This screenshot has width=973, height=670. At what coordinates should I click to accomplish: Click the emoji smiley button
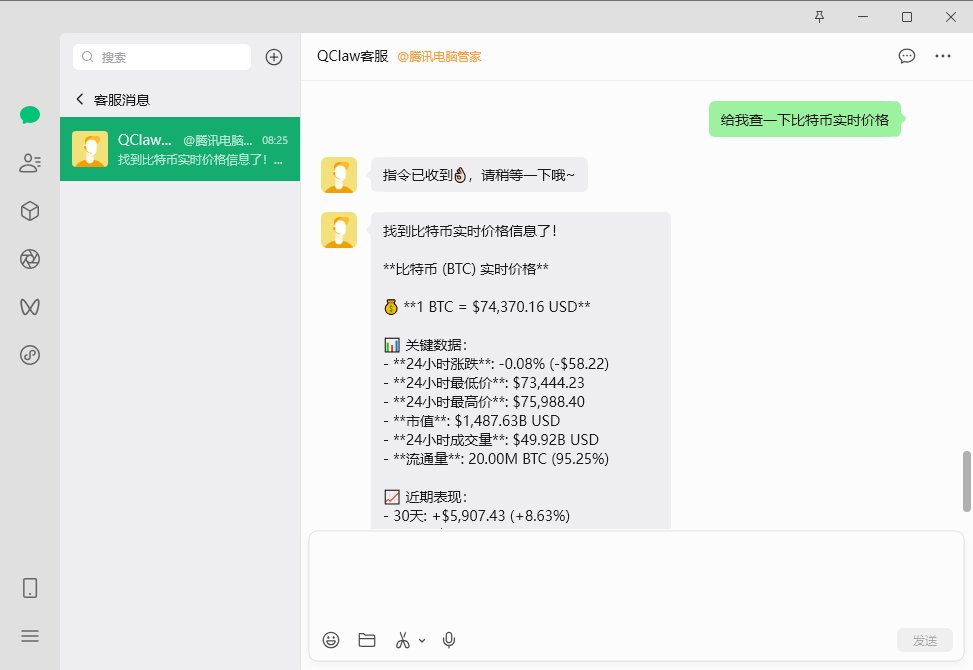point(331,640)
